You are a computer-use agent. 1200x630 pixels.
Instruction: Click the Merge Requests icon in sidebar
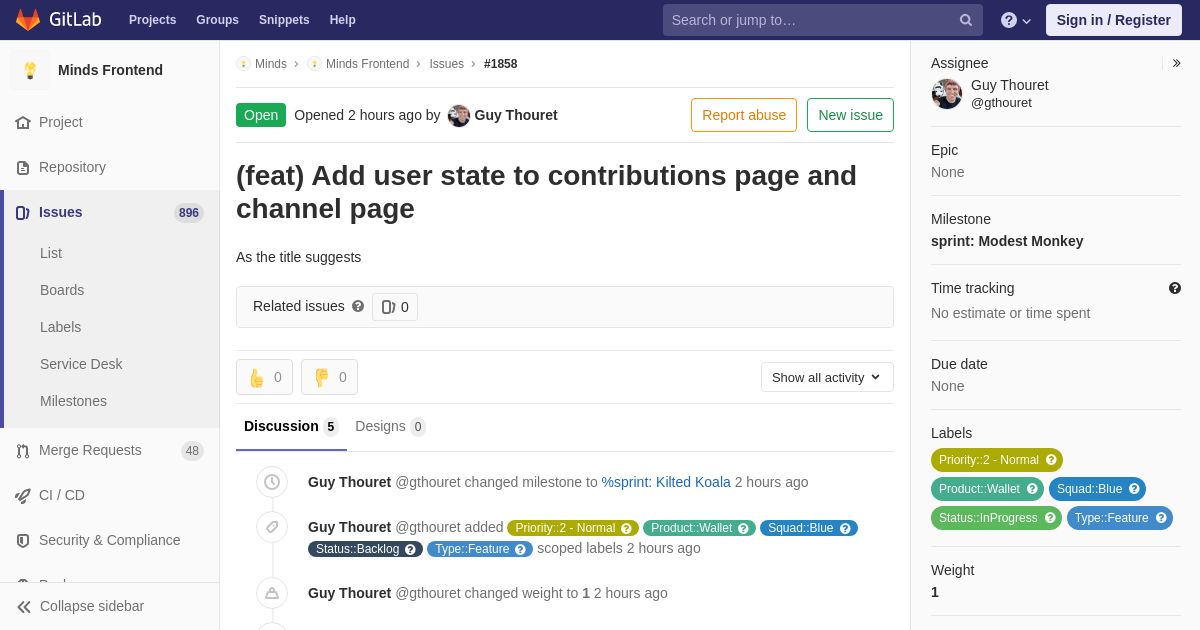tap(23, 450)
